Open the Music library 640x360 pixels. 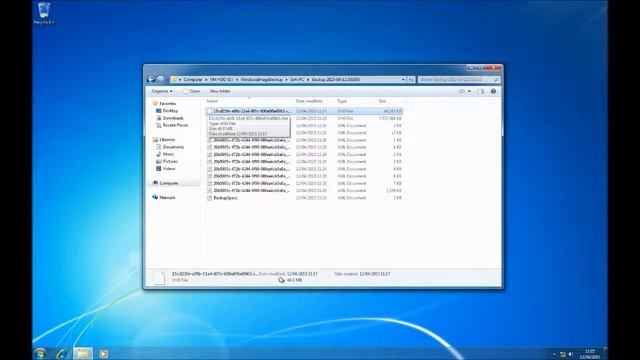165,154
